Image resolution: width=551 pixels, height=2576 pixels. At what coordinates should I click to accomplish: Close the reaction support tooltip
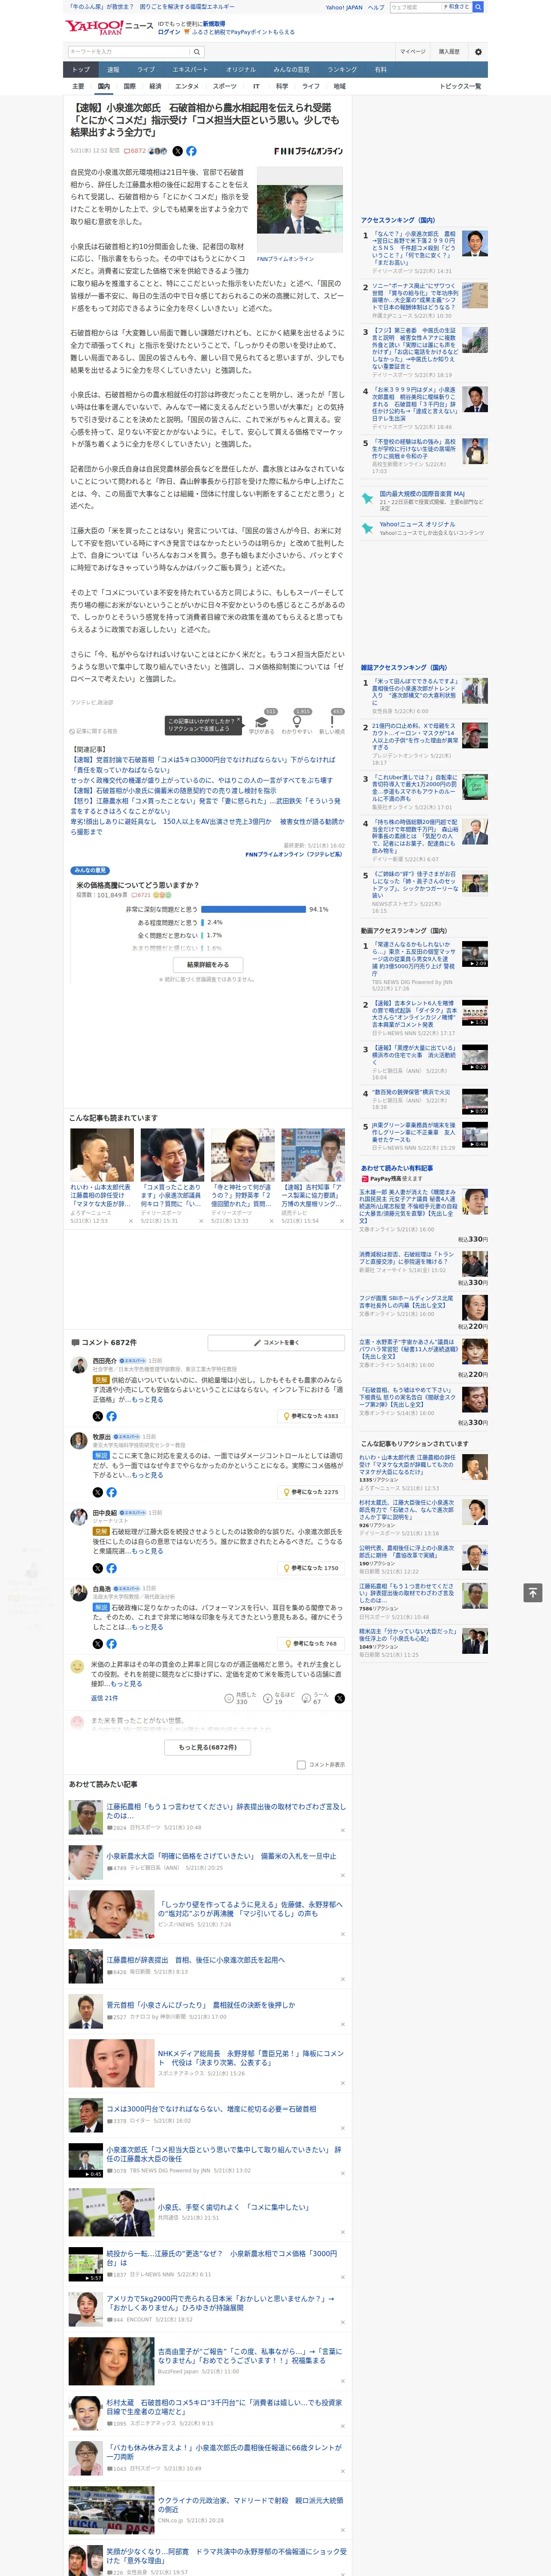point(240,720)
